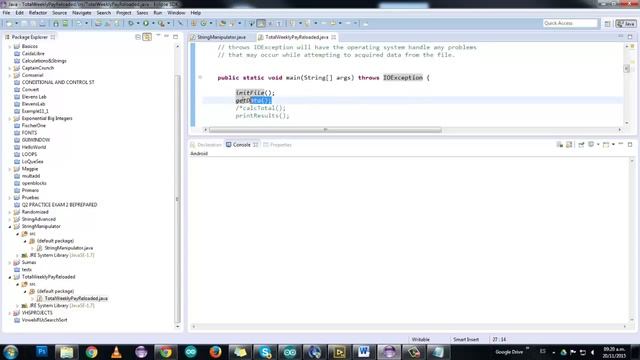The image size is (640, 360).
Task: Open the Edit menu
Action: click(x=20, y=13)
